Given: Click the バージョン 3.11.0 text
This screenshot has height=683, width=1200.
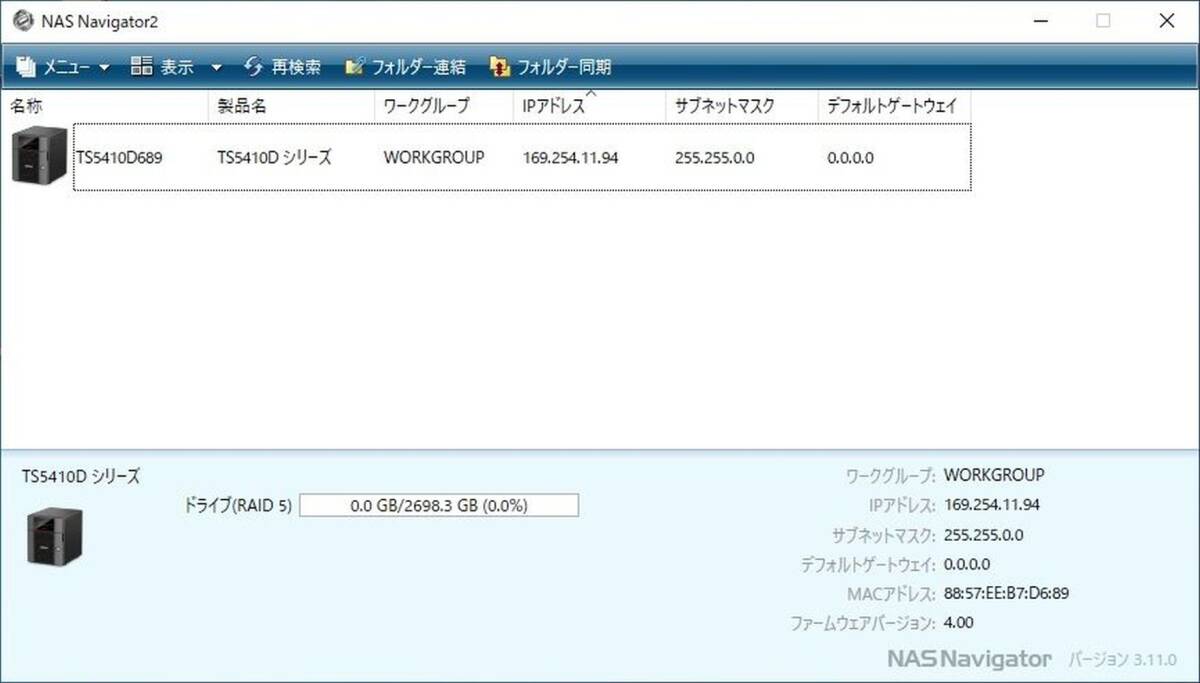Looking at the screenshot, I should [1123, 660].
